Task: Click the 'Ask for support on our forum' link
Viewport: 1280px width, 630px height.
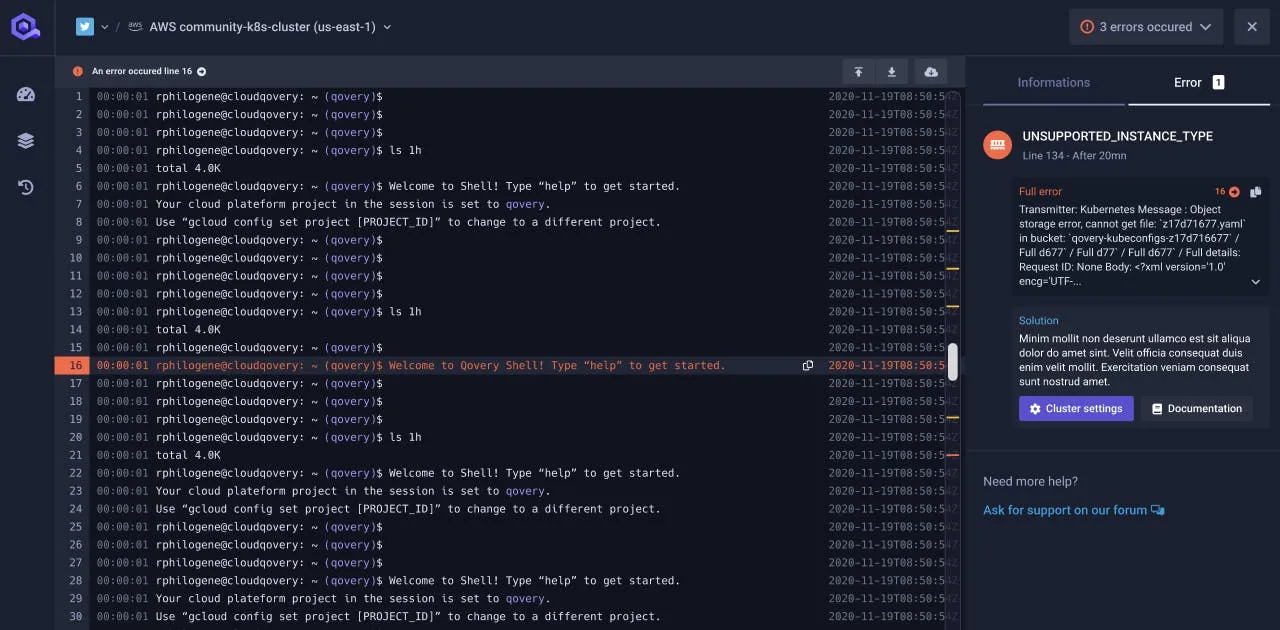Action: coord(1065,510)
